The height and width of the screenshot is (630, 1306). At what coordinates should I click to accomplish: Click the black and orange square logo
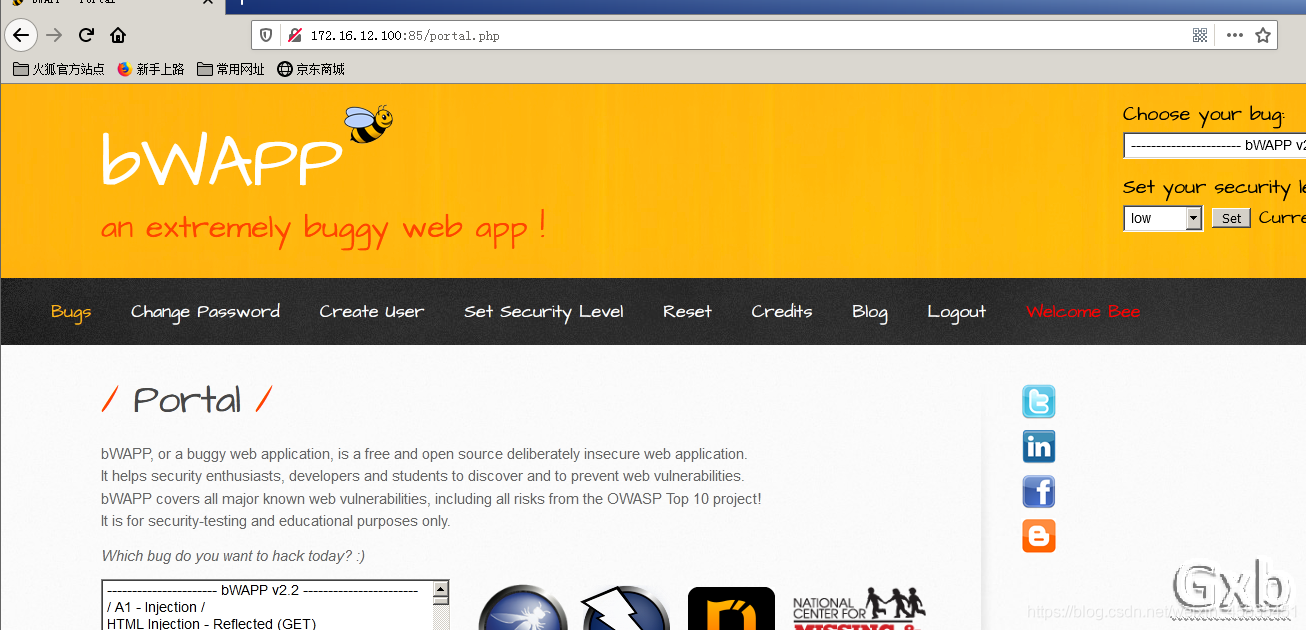click(731, 608)
